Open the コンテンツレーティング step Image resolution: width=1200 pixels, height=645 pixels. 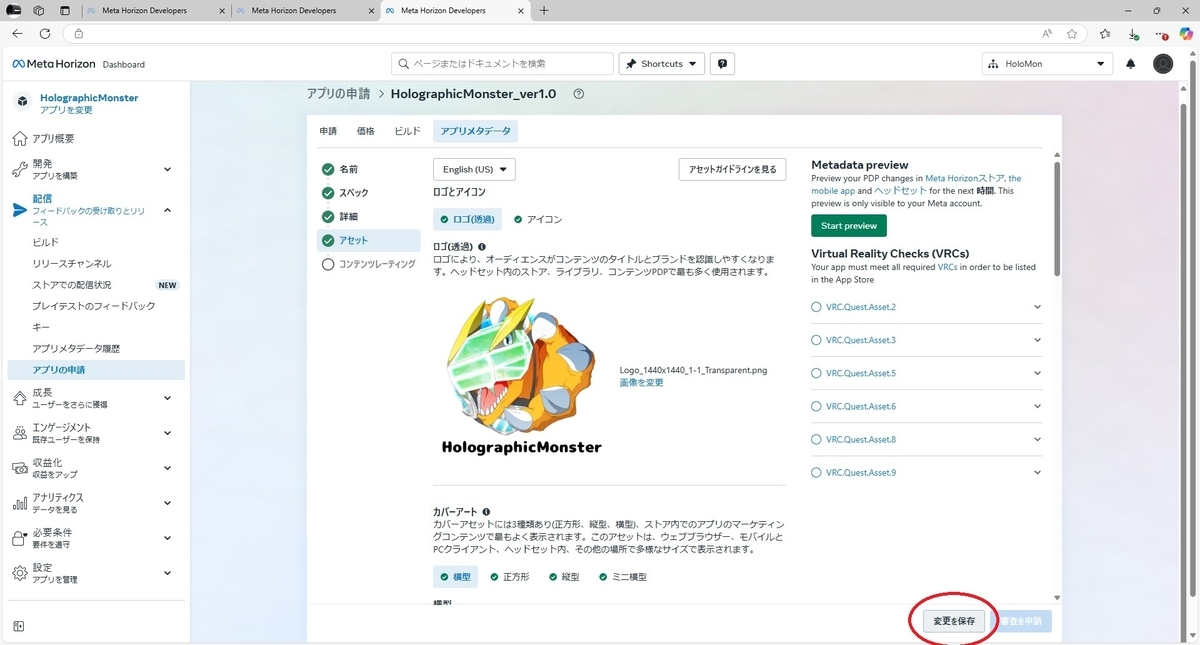[x=368, y=264]
